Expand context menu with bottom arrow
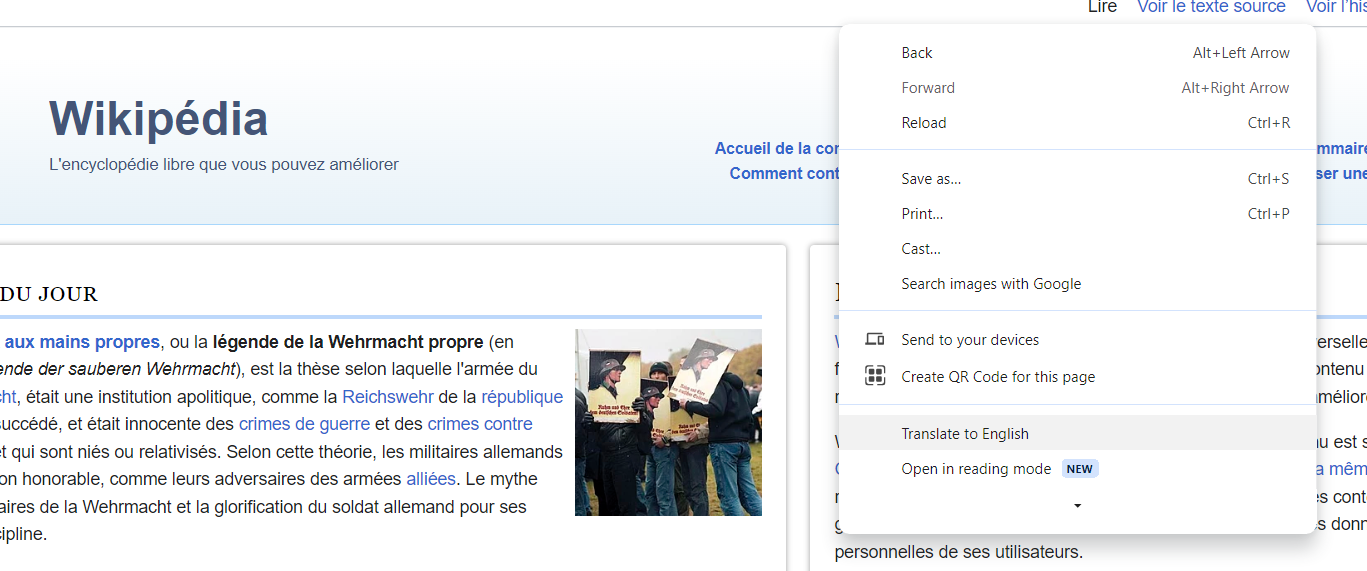The height and width of the screenshot is (571, 1367). [x=1077, y=506]
